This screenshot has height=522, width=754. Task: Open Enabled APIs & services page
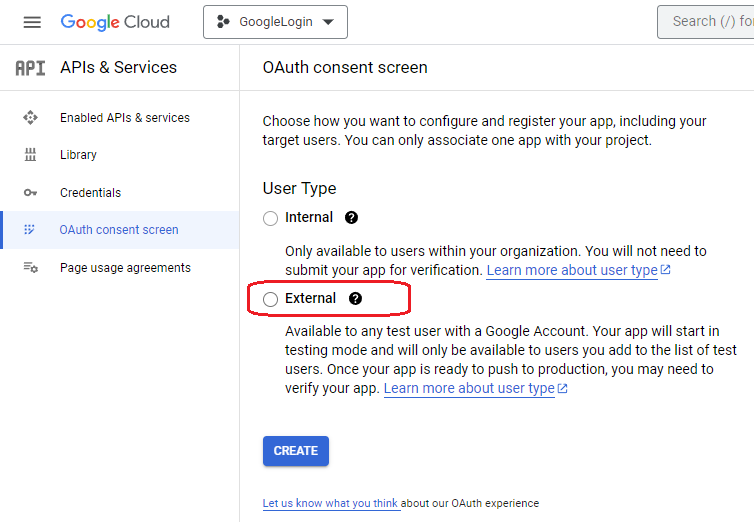pos(124,118)
